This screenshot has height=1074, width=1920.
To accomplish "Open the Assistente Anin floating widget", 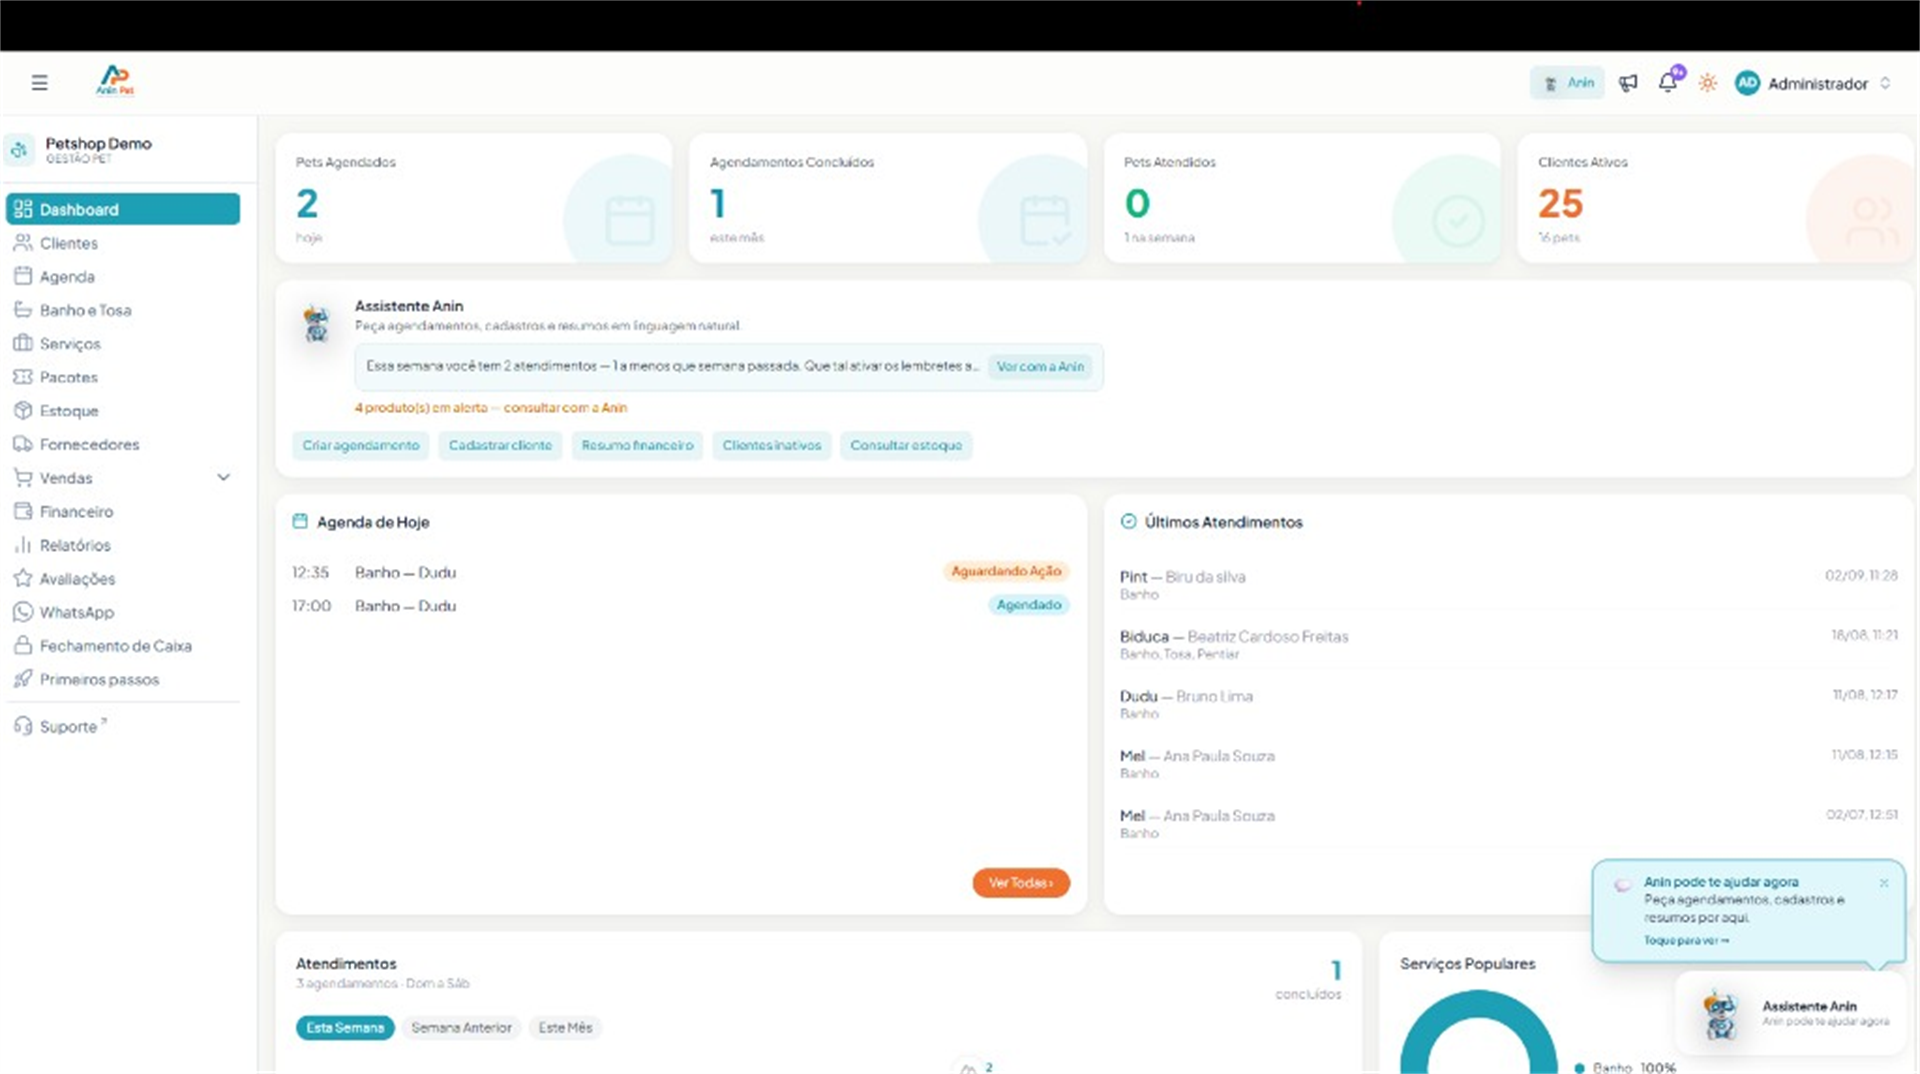I will click(1790, 1013).
